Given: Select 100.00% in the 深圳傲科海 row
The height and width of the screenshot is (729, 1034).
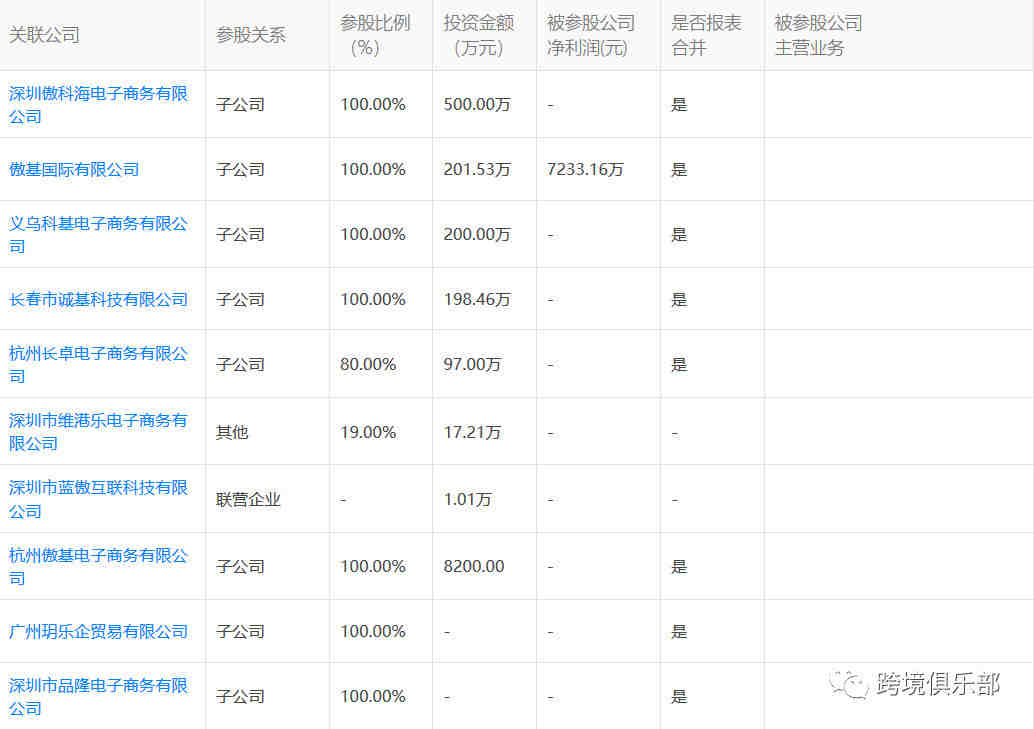Looking at the screenshot, I should tap(373, 104).
